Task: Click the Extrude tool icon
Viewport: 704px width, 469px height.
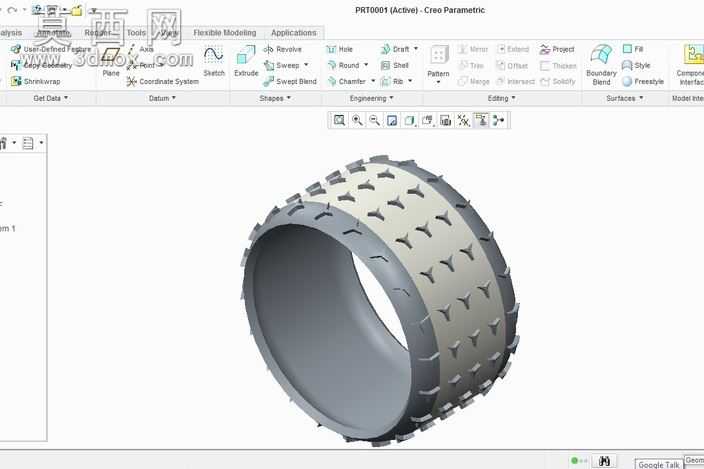Action: coord(246,56)
